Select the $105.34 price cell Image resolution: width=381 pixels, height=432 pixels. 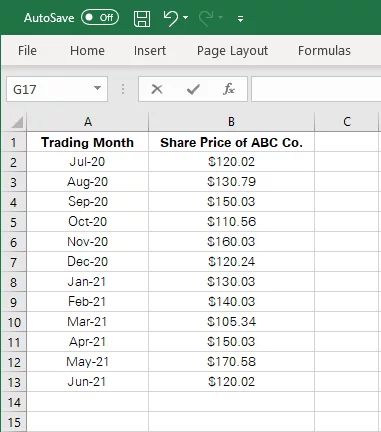point(231,322)
